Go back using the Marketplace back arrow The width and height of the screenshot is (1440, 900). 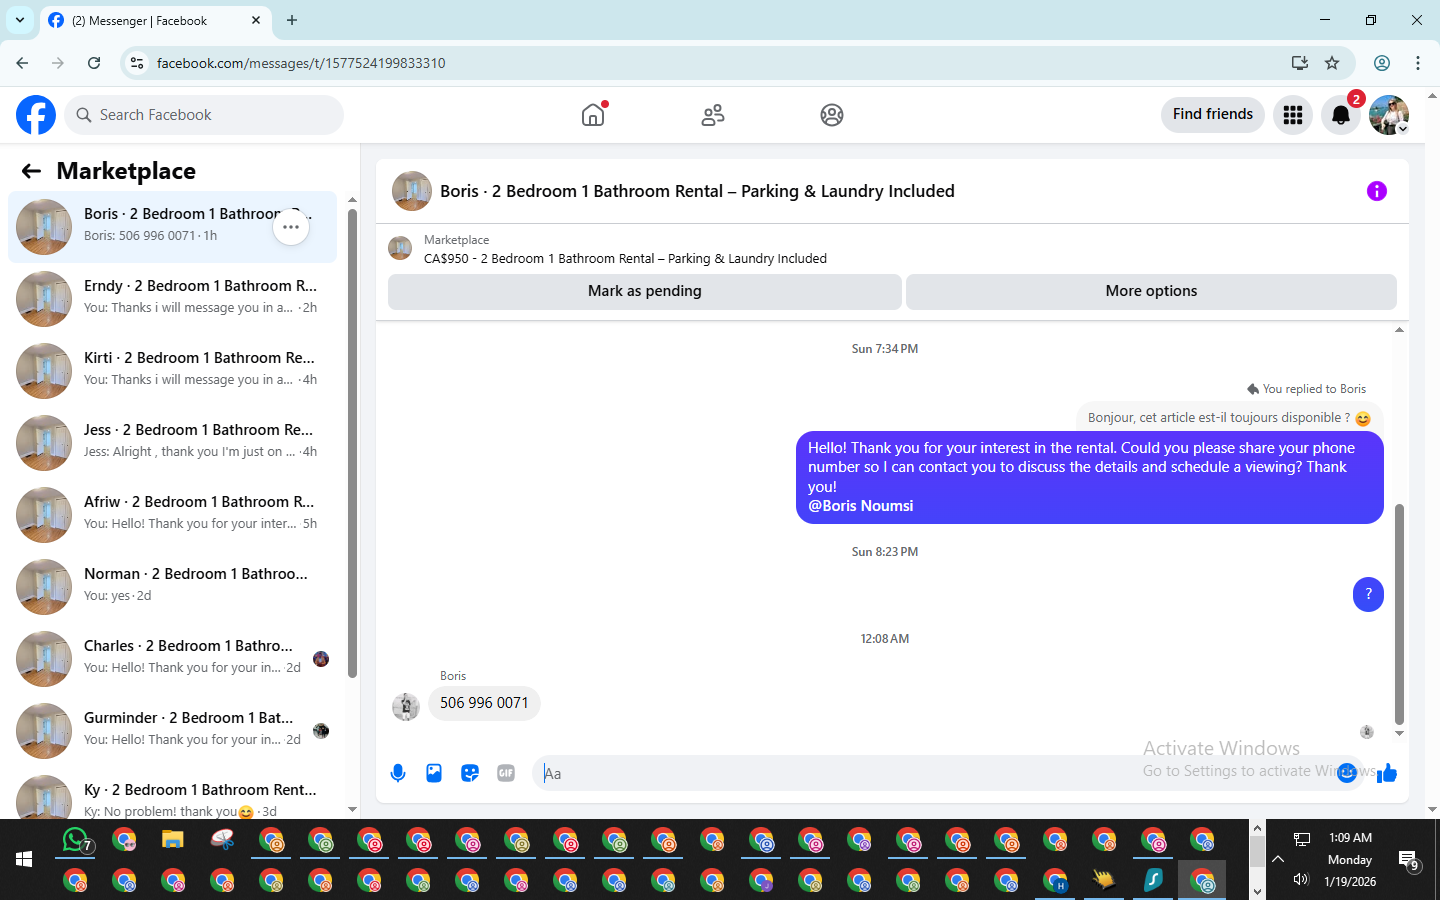[31, 171]
